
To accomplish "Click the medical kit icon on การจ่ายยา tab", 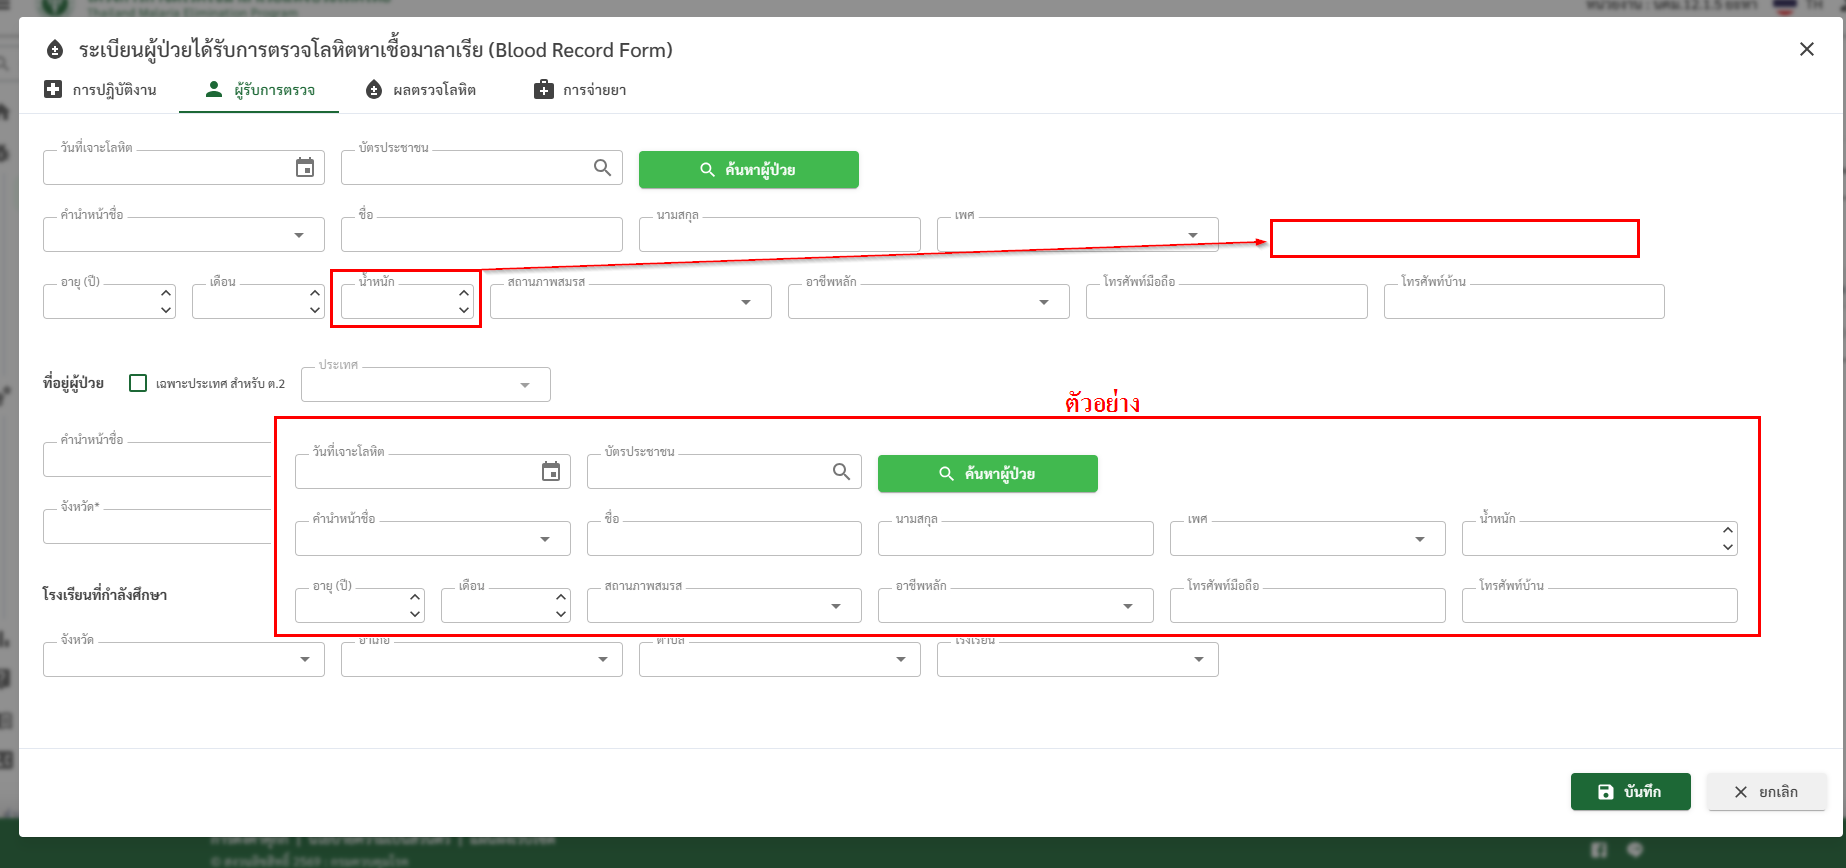I will pyautogui.click(x=543, y=90).
